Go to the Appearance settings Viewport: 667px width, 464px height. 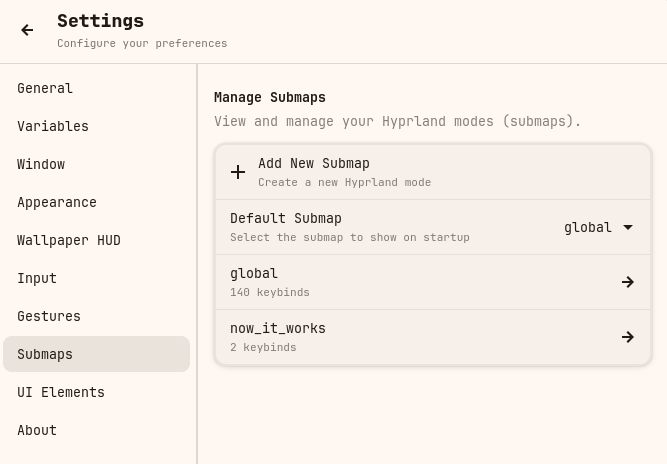click(57, 202)
